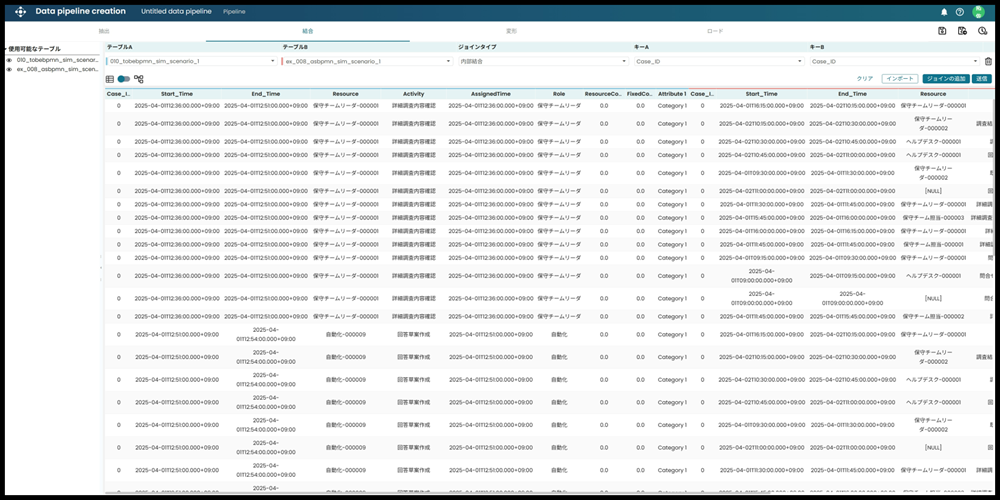Switch to the ロード tab
Screen dimensions: 1000x500
pos(715,31)
